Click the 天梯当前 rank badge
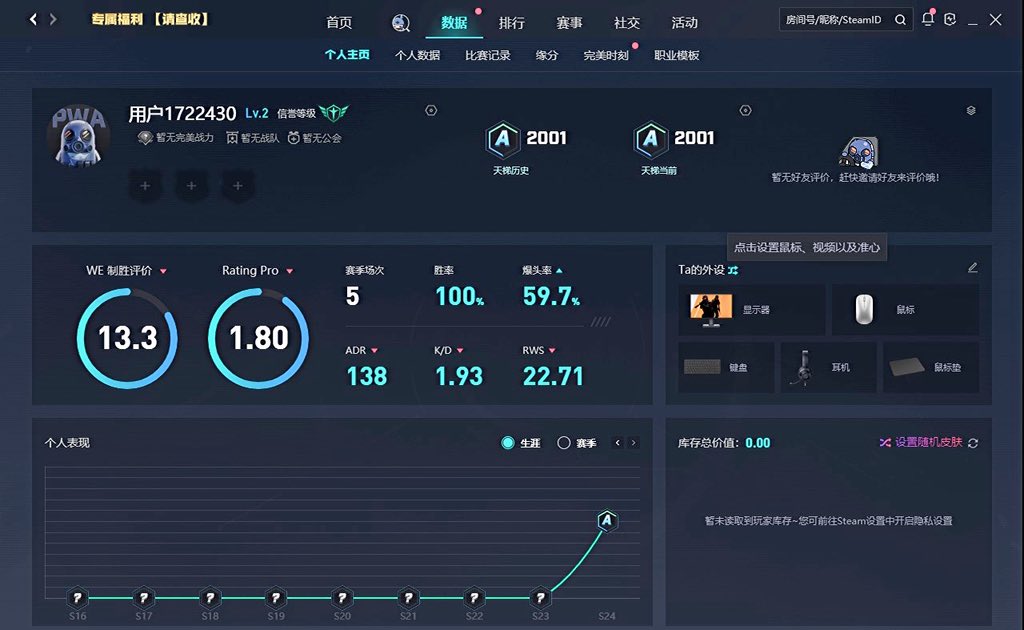The height and width of the screenshot is (630, 1024). click(650, 139)
